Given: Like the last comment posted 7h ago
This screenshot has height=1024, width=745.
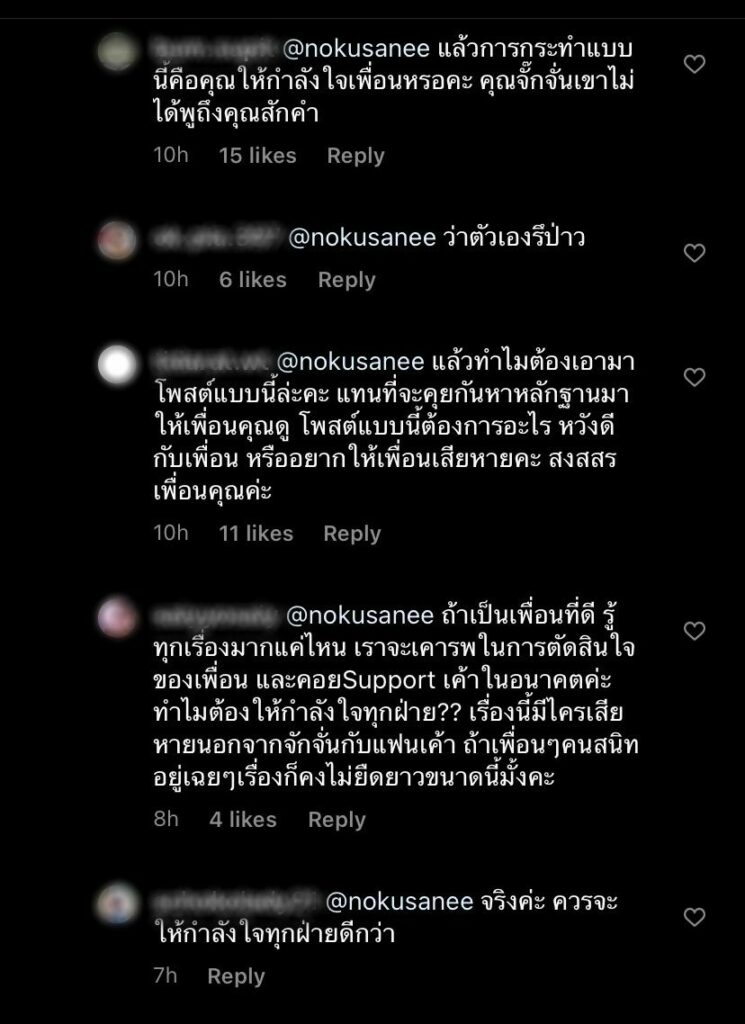Looking at the screenshot, I should point(694,917).
